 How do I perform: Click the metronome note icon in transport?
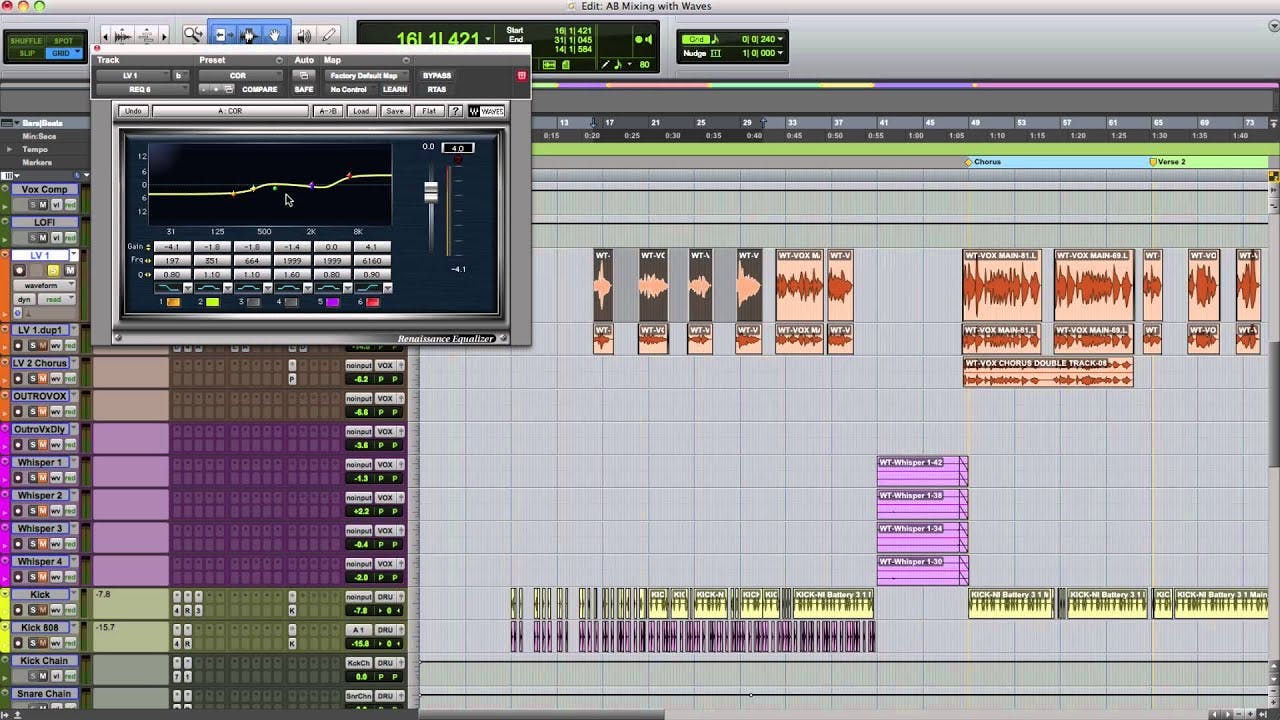coord(618,64)
